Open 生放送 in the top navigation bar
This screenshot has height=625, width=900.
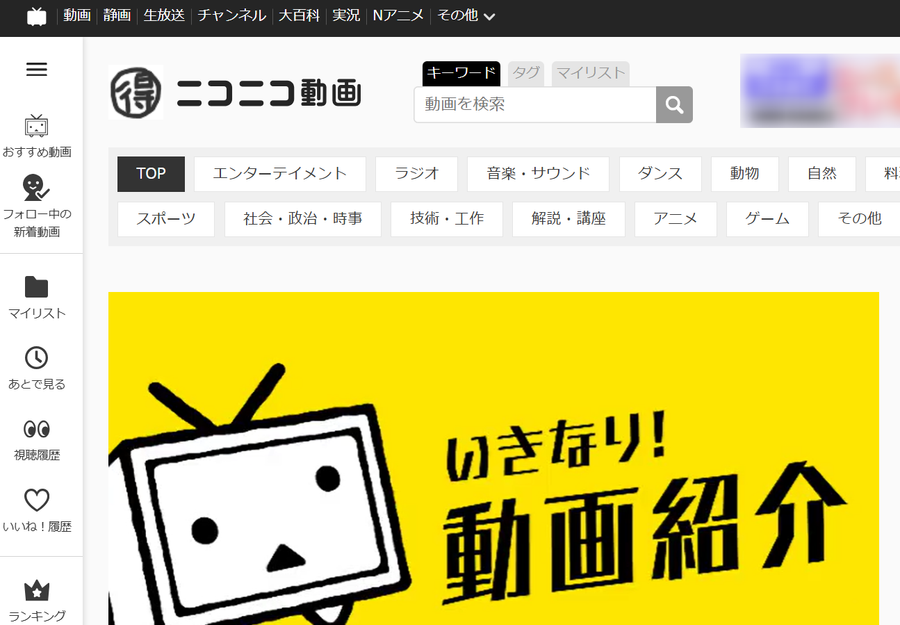click(164, 15)
